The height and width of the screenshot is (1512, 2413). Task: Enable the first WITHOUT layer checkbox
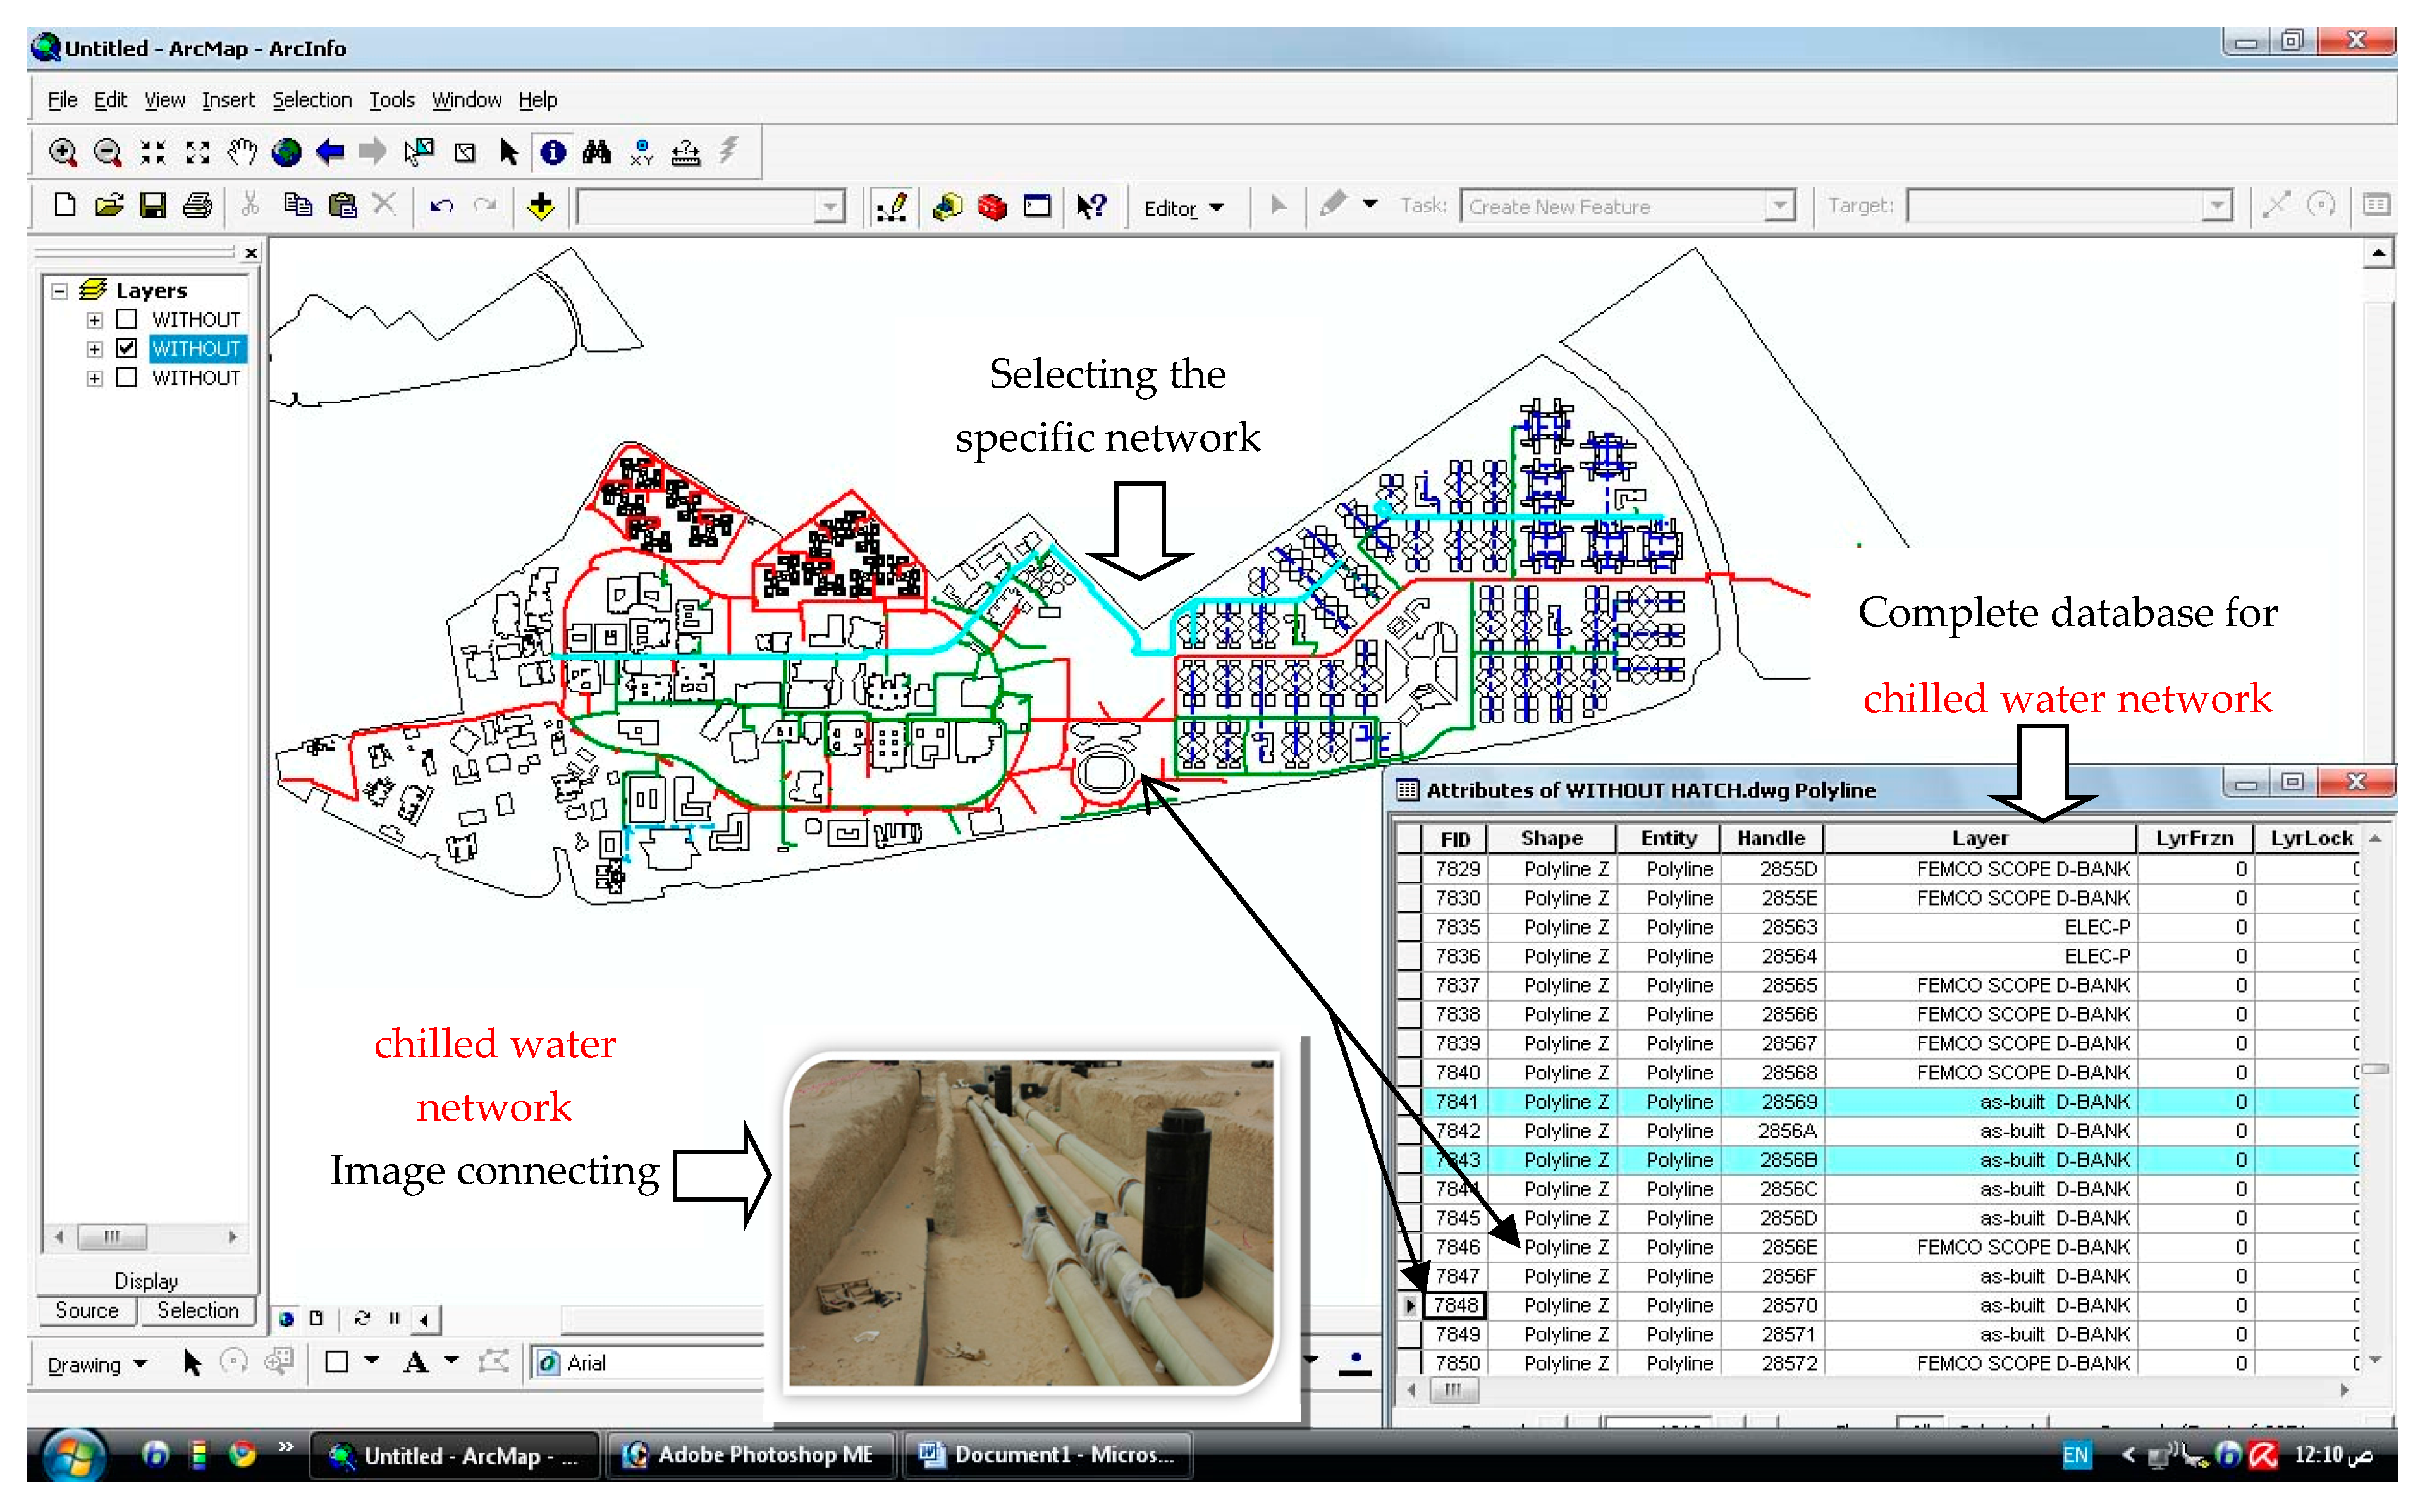tap(126, 319)
